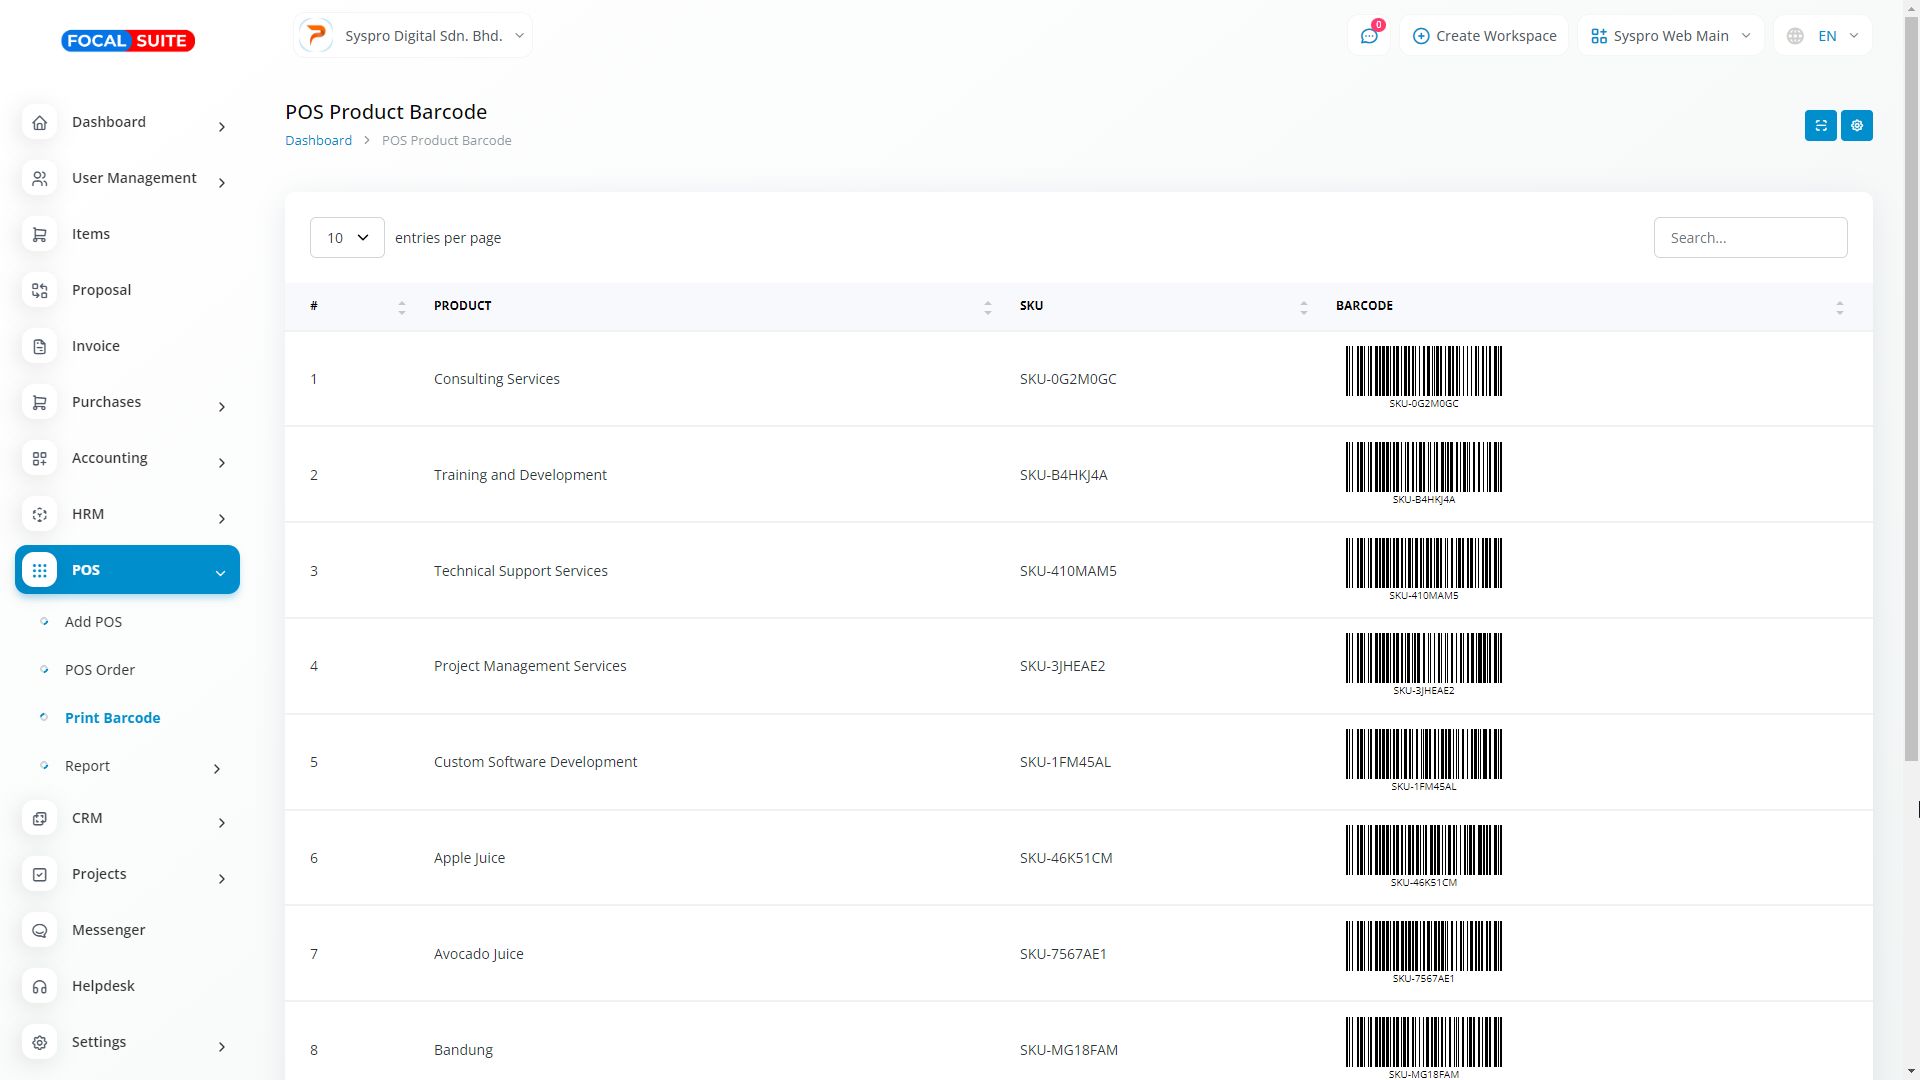Screen dimensions: 1920x1080
Task: Open barcode settings gear button
Action: pos(1856,126)
